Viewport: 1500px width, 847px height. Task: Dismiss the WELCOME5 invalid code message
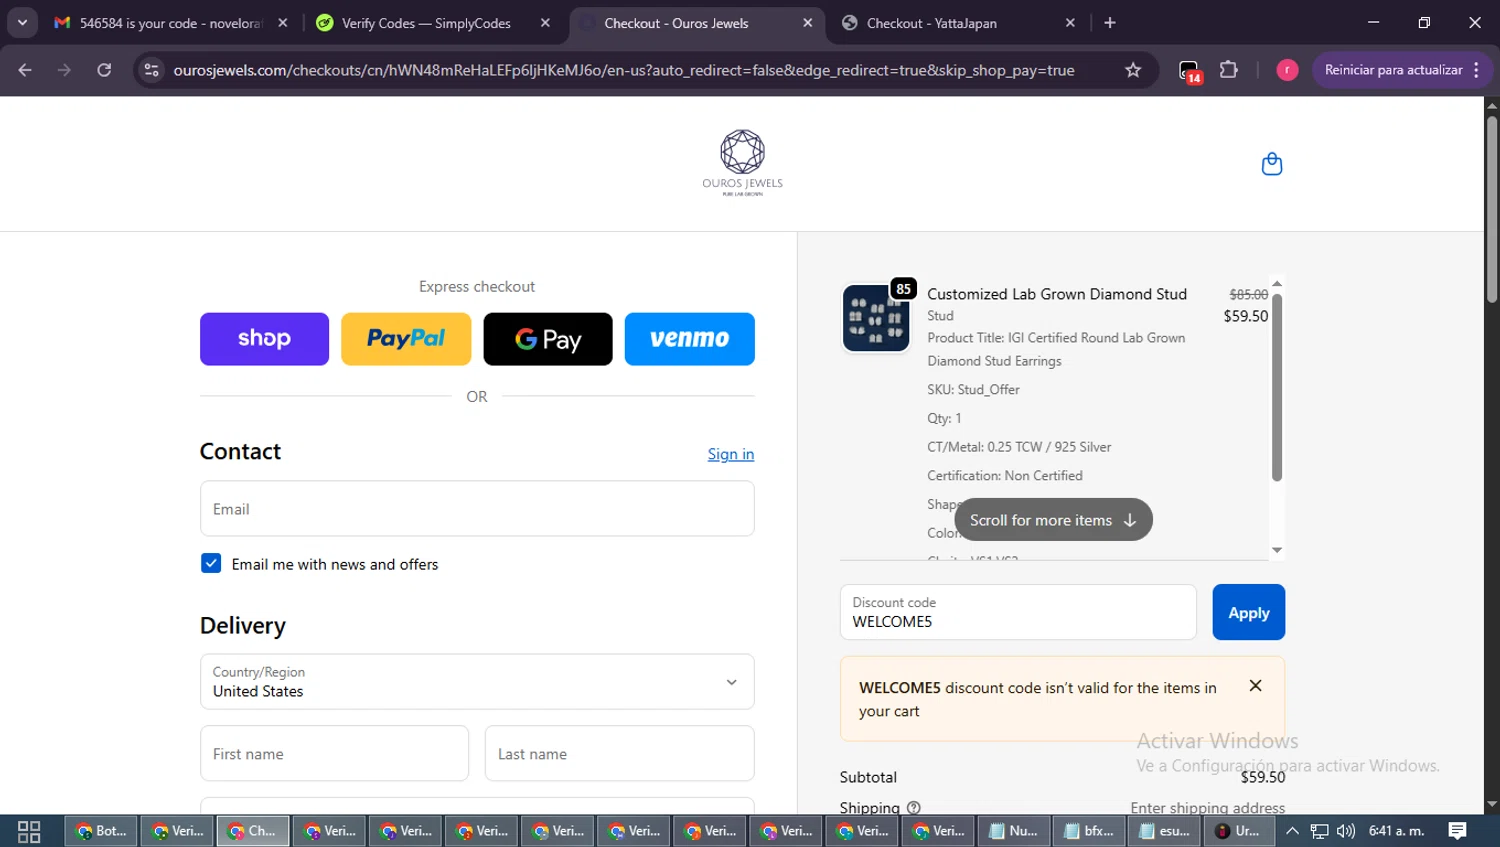point(1255,686)
